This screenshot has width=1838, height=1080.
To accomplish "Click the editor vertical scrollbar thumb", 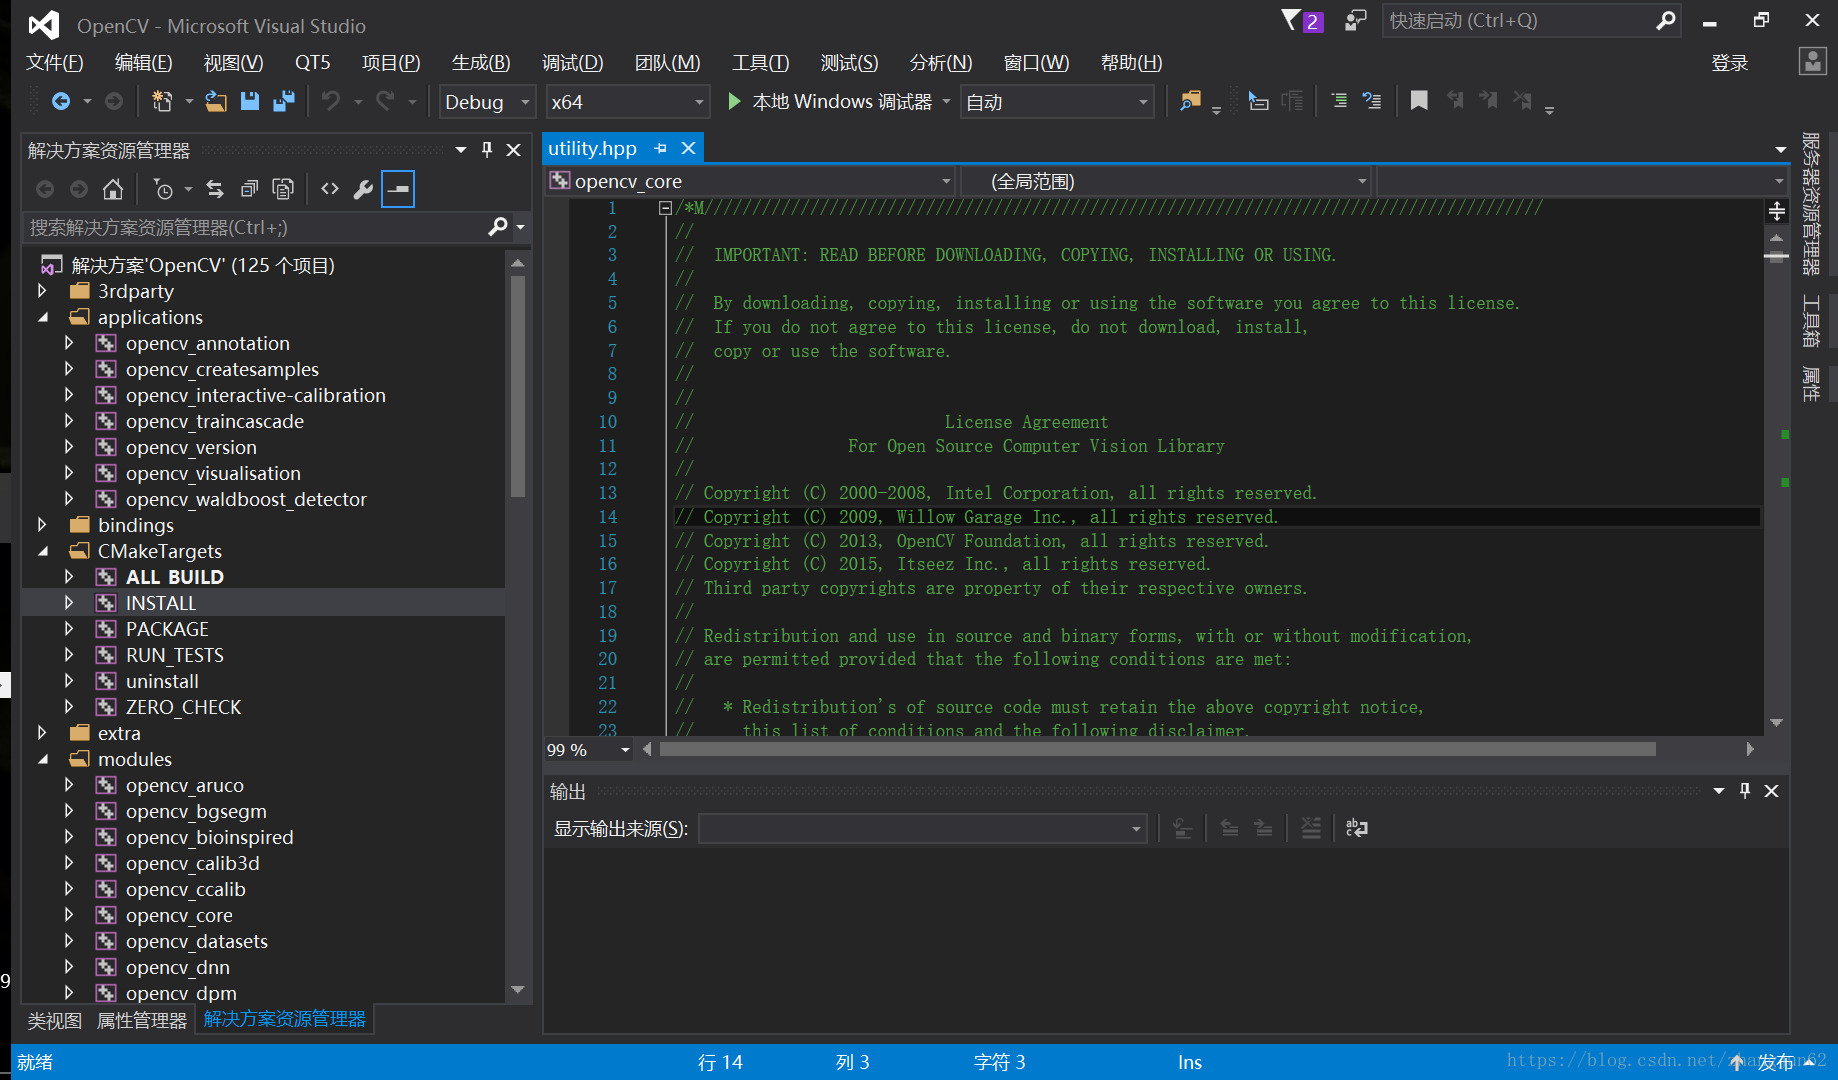I will tap(1777, 257).
